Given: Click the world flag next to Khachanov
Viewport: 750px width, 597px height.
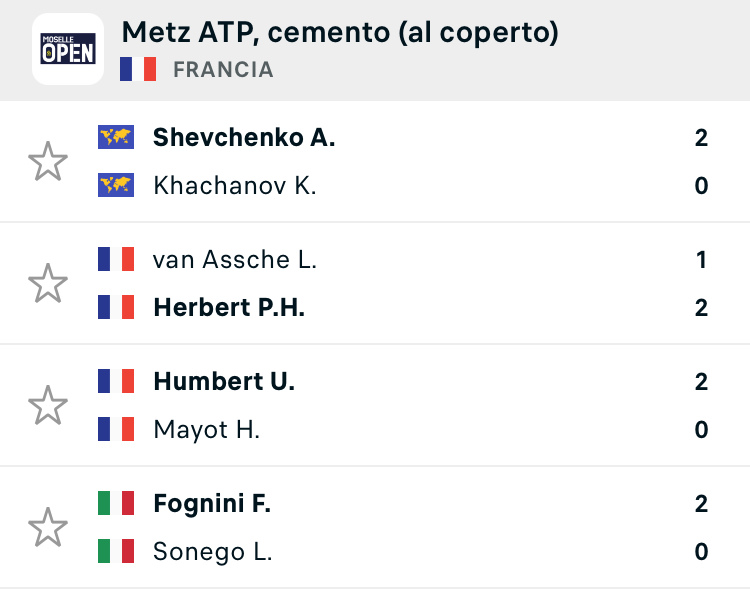Looking at the screenshot, I should tap(116, 185).
